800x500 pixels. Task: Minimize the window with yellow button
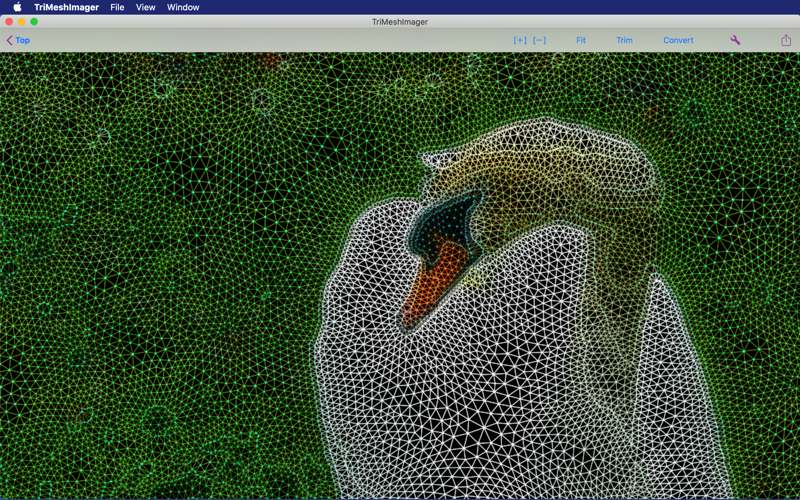tap(21, 21)
